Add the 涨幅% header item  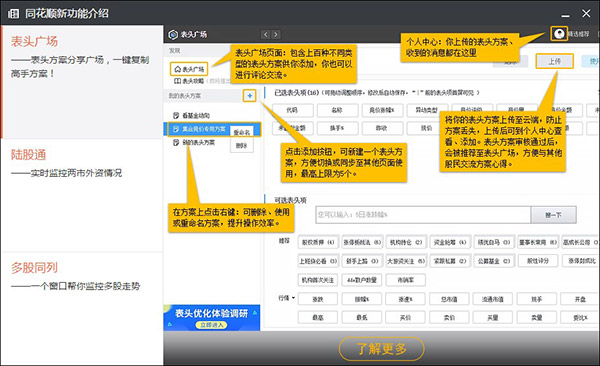pos(362,299)
